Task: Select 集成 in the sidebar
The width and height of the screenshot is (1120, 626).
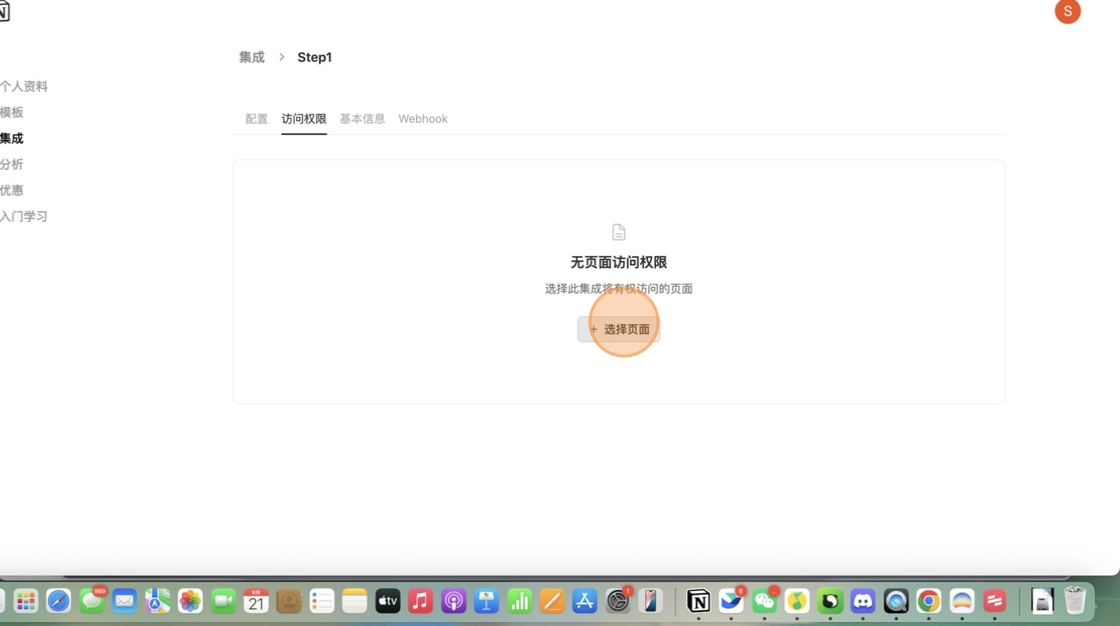Action: pyautogui.click(x=11, y=139)
